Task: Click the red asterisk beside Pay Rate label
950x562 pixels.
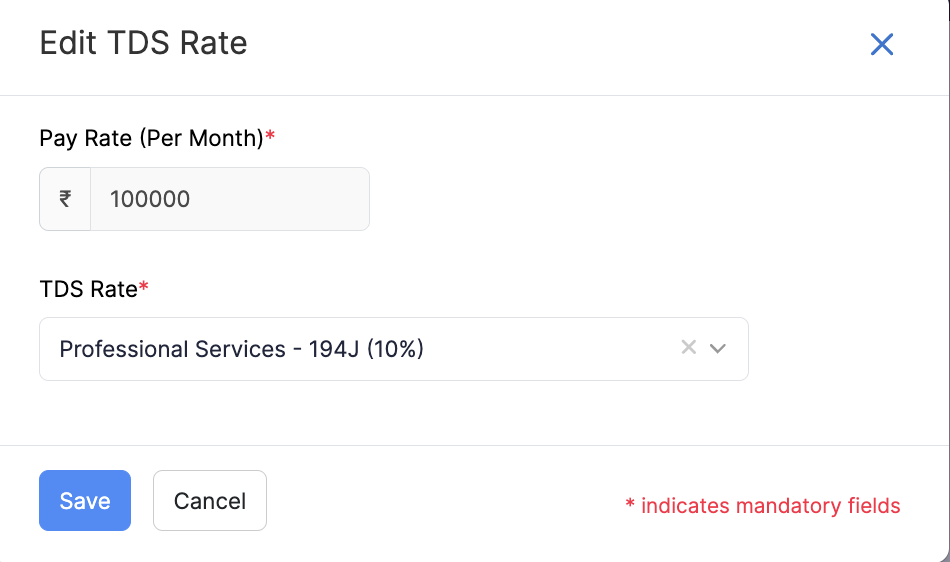Action: tap(270, 137)
